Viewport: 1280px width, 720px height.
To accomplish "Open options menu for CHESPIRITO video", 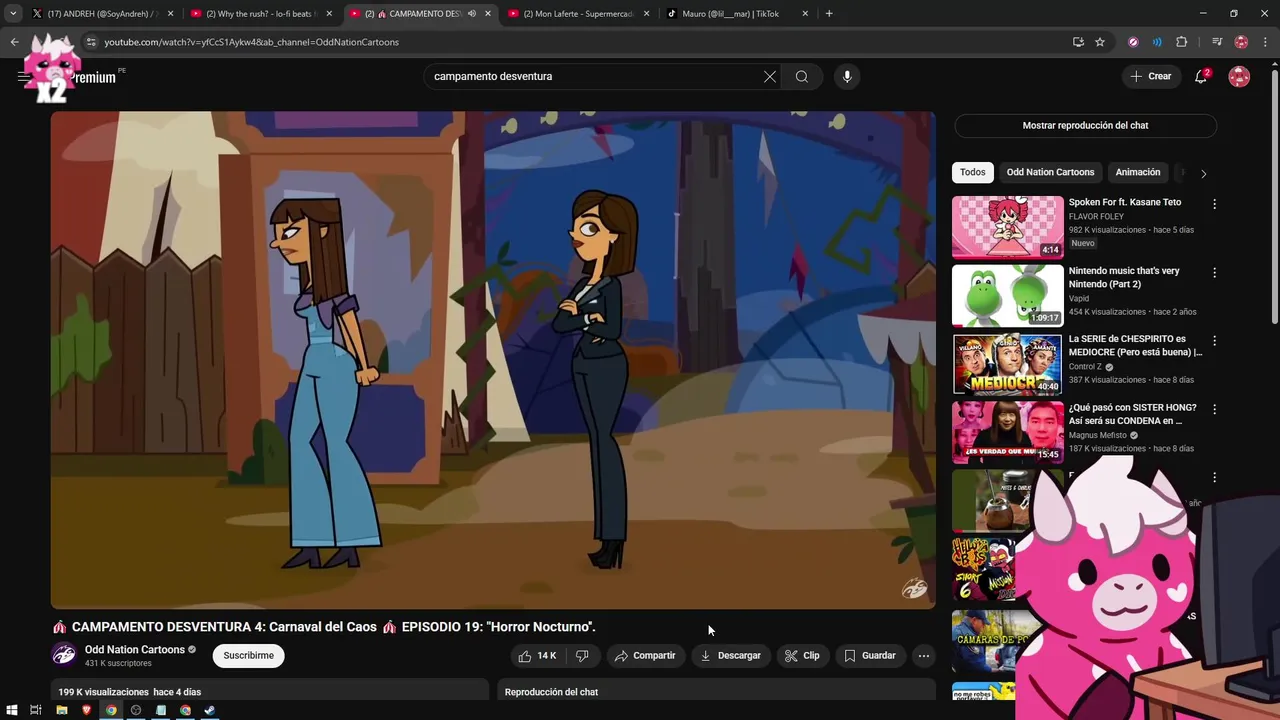I will 1214,341.
